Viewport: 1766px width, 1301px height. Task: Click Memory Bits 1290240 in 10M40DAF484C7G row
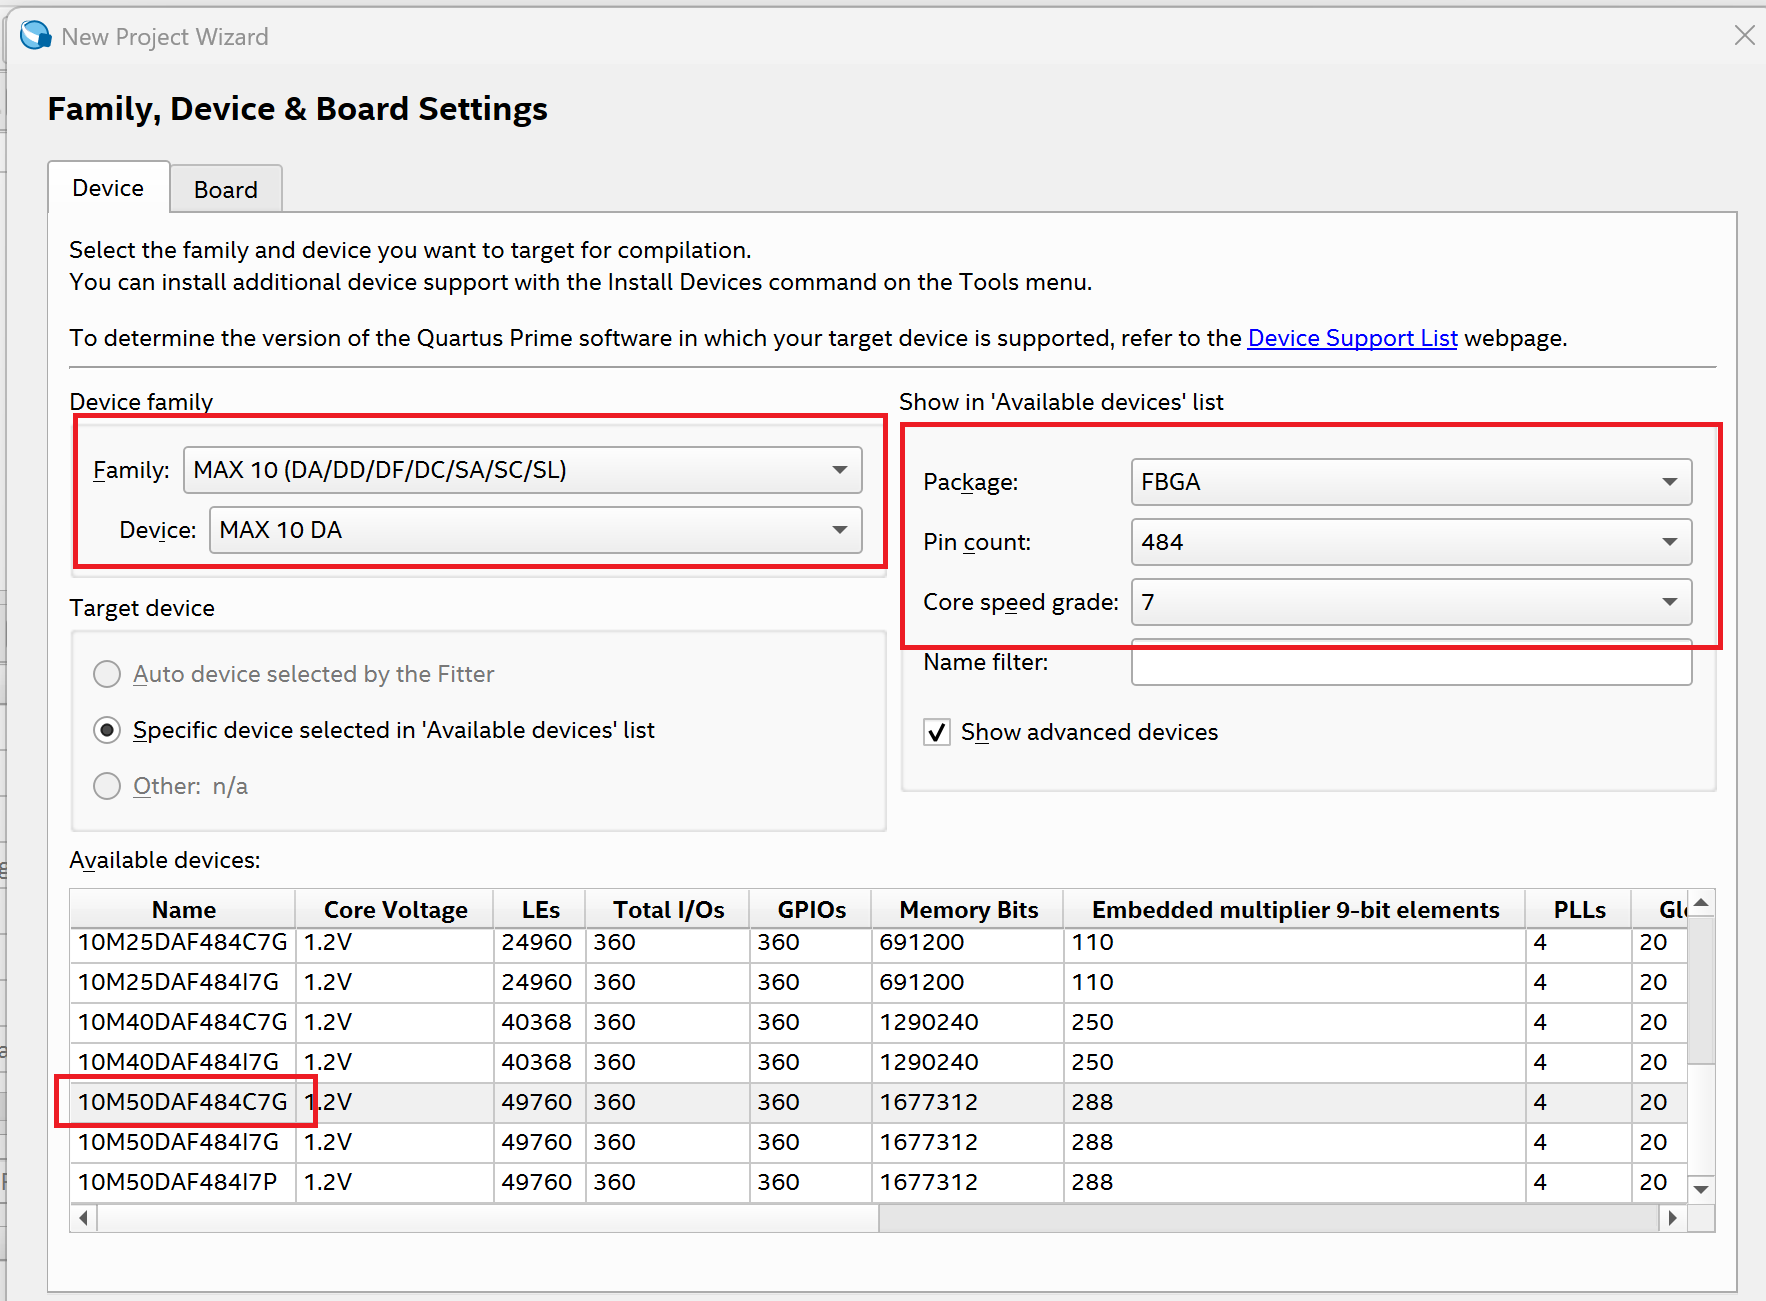click(928, 1022)
